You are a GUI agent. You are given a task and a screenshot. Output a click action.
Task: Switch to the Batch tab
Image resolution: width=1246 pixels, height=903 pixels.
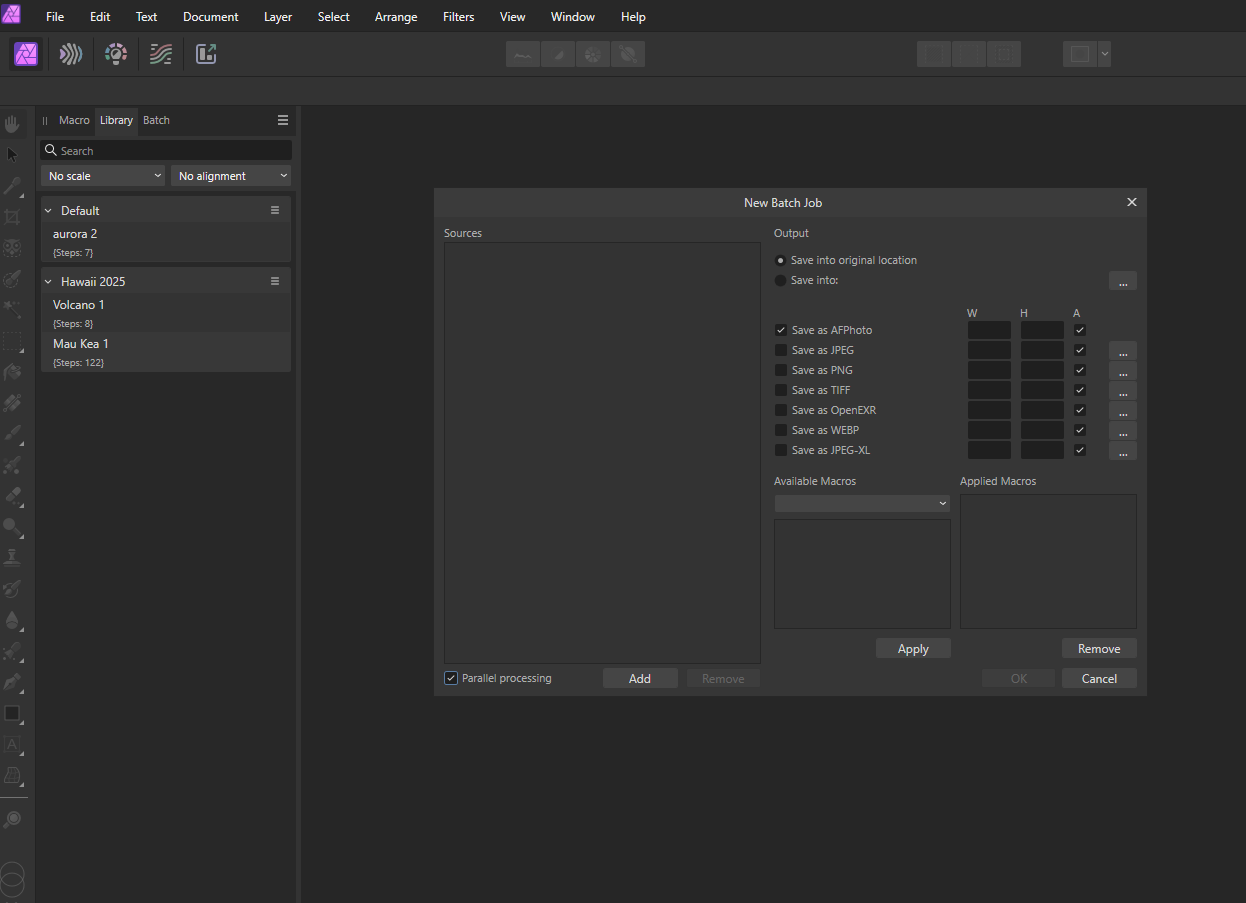click(156, 120)
